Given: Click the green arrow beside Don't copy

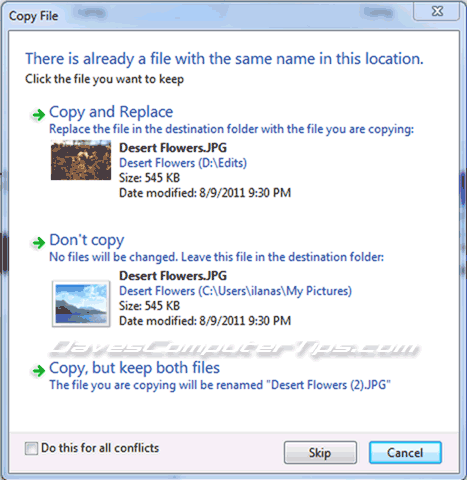Looking at the screenshot, I should pos(38,243).
